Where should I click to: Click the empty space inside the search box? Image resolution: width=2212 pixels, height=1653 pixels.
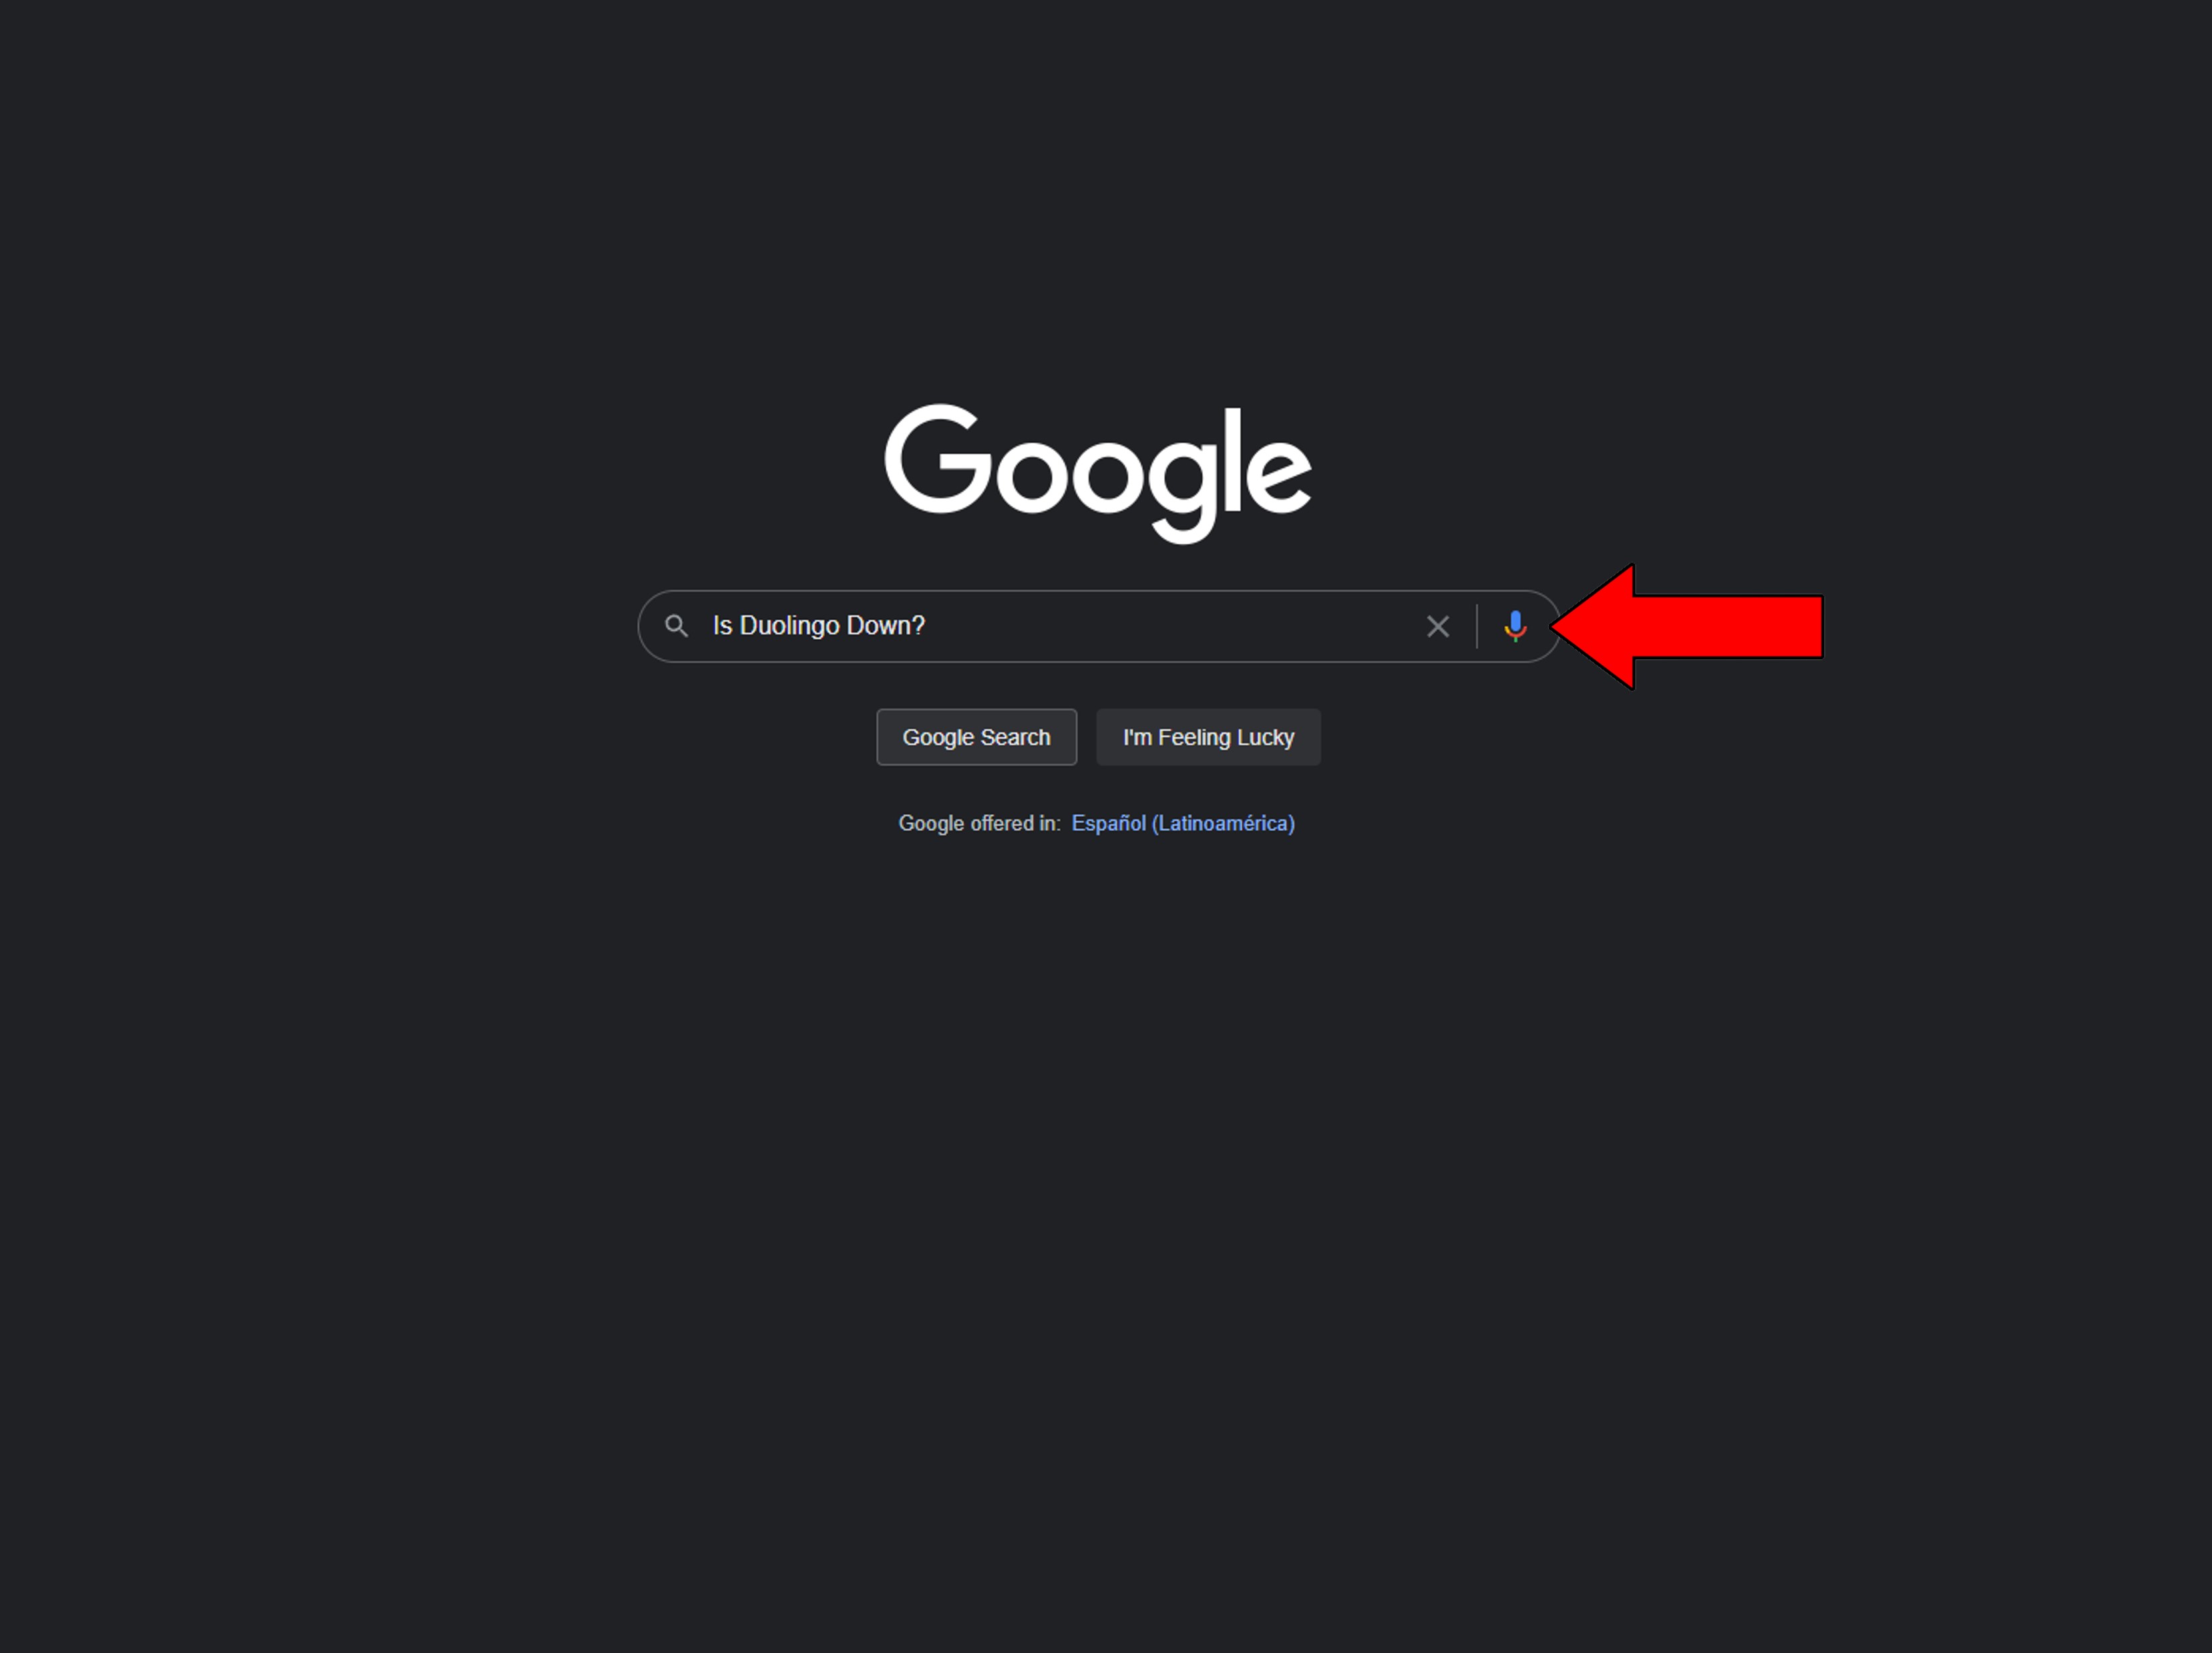[1170, 626]
